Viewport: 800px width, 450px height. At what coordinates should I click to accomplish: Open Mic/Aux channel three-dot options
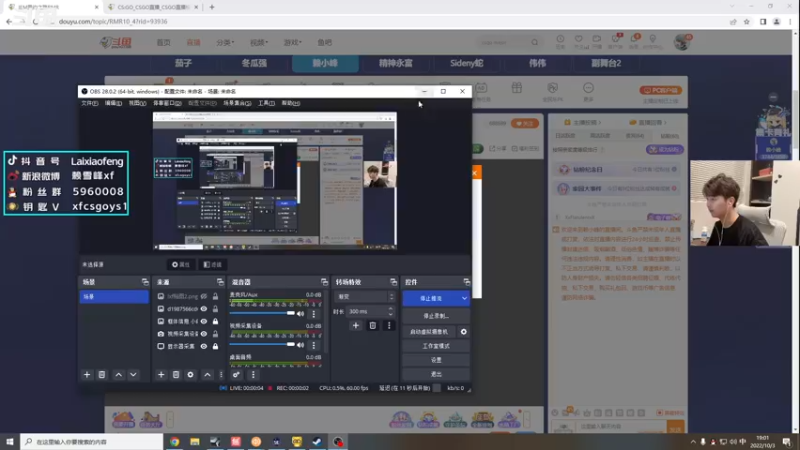pos(314,314)
